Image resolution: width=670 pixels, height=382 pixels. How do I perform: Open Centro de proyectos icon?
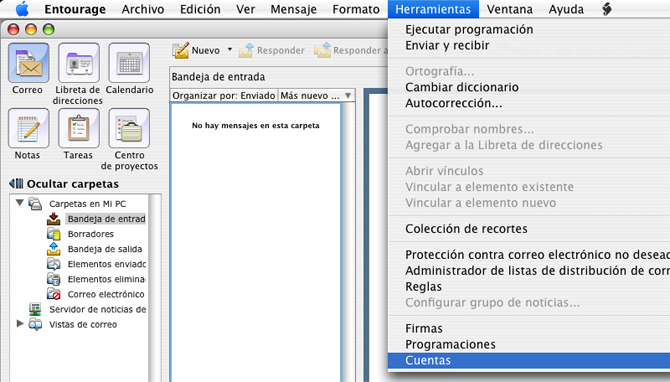pos(129,128)
